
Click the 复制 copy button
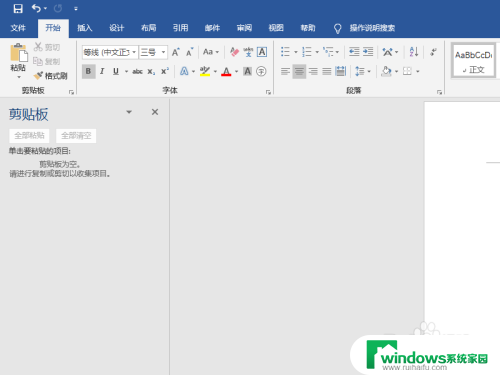(x=47, y=62)
